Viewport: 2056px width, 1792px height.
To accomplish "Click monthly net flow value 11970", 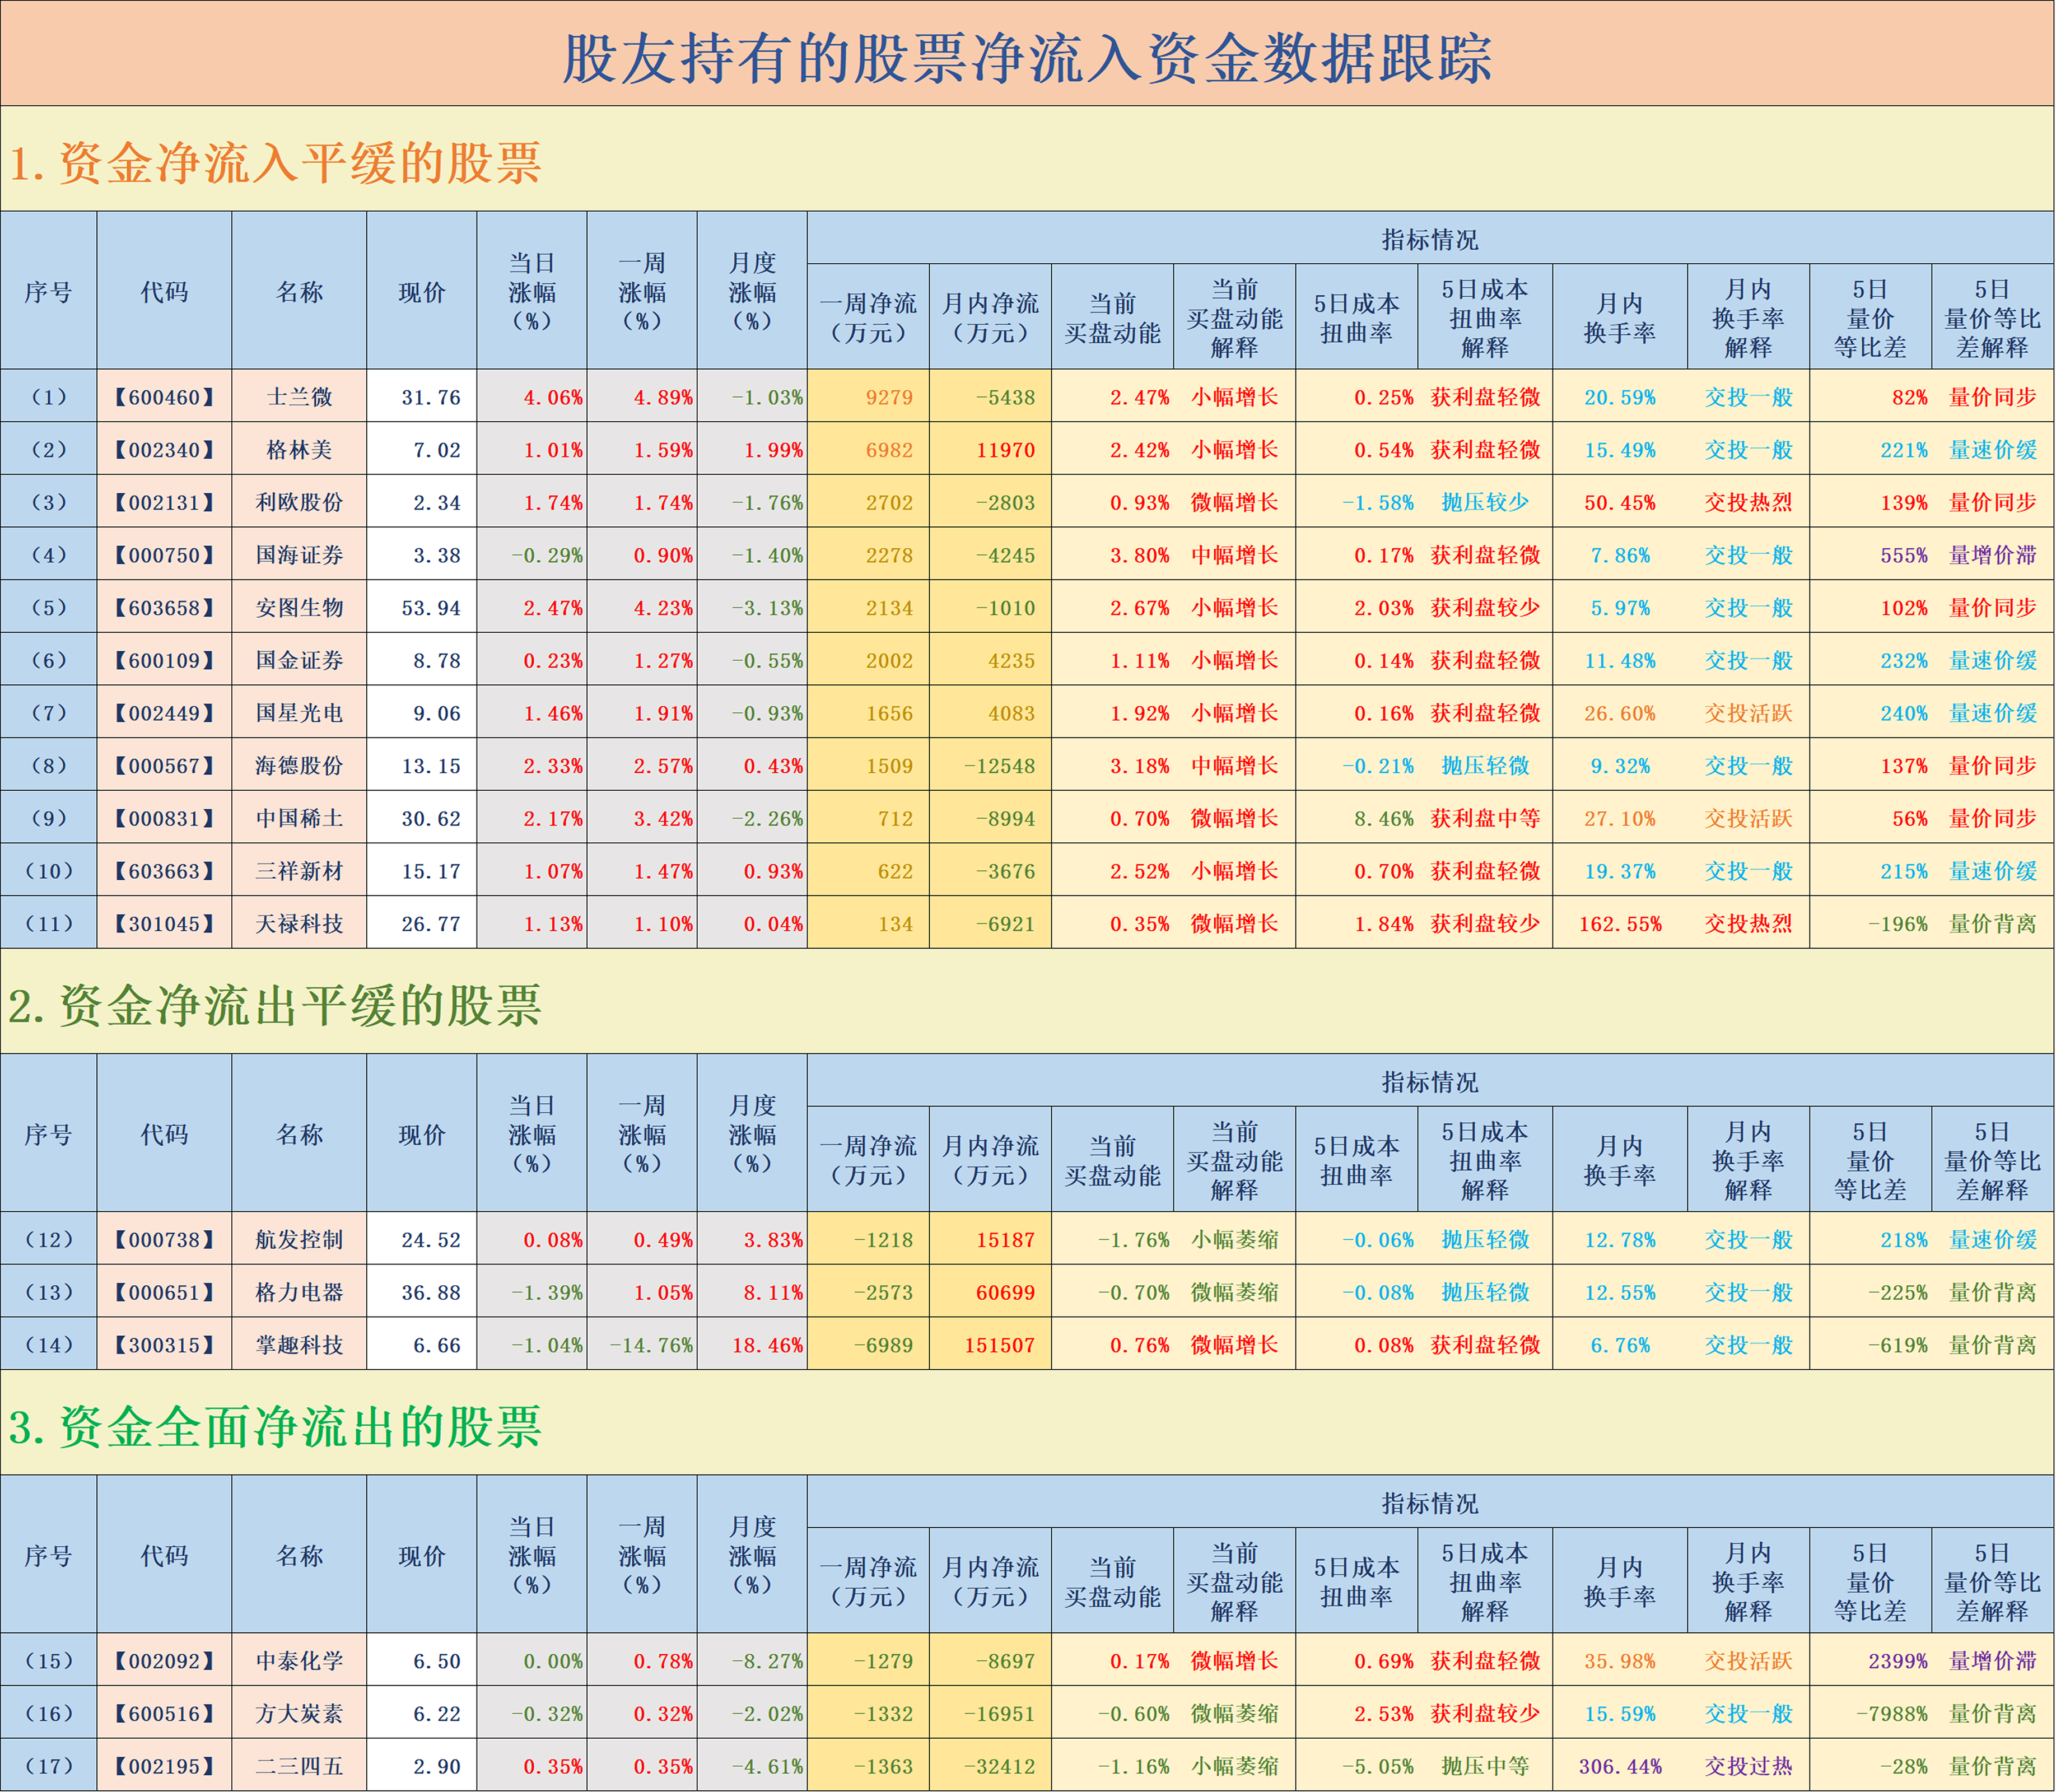I will (1005, 450).
